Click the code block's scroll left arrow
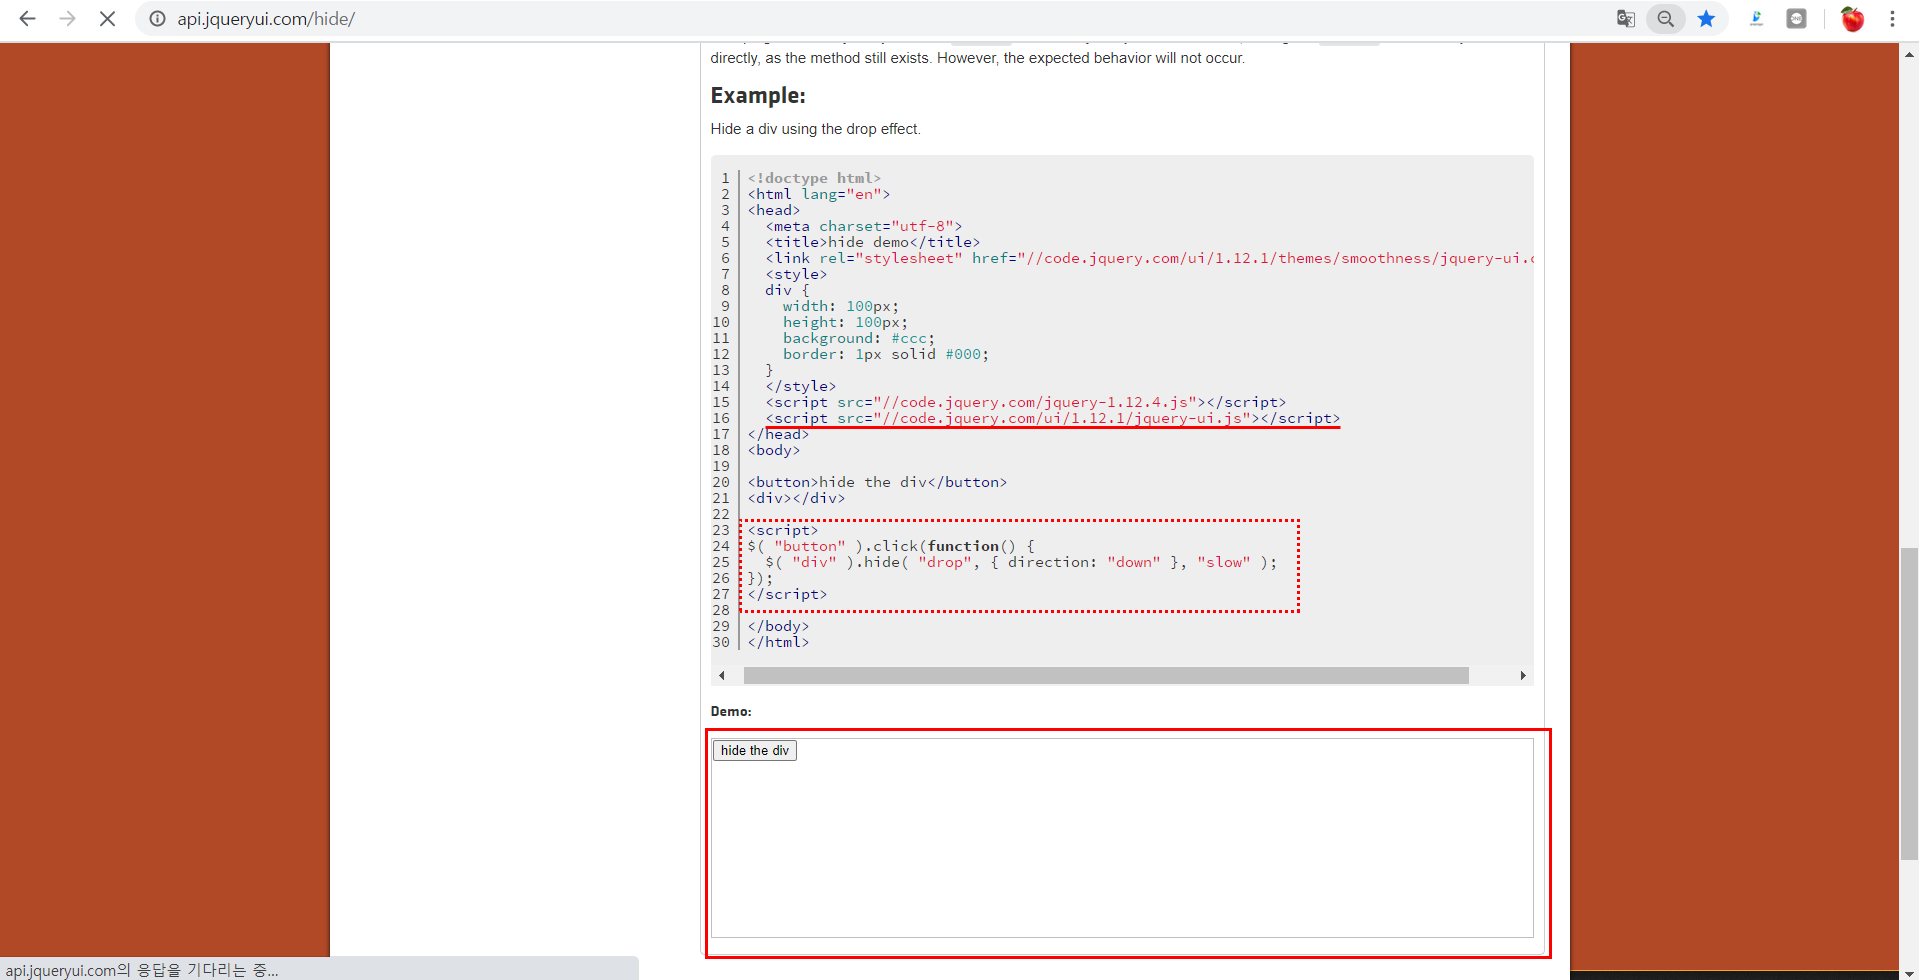 click(722, 676)
